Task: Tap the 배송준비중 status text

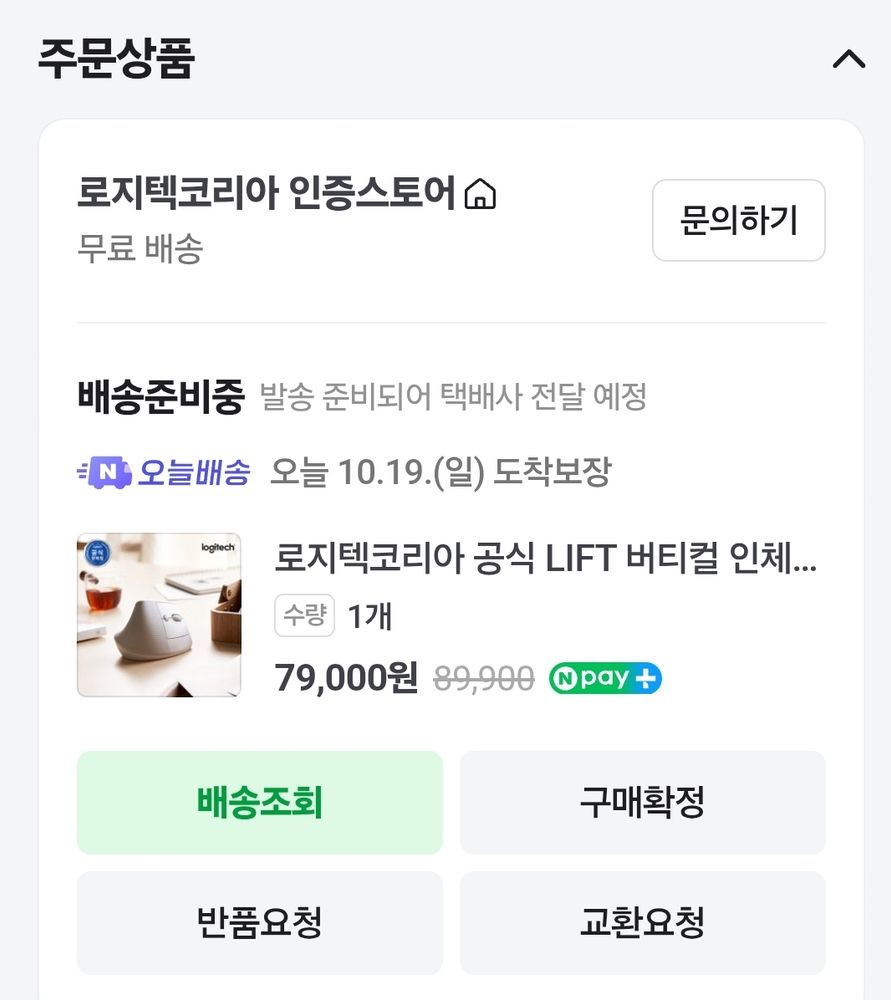Action: tap(161, 396)
